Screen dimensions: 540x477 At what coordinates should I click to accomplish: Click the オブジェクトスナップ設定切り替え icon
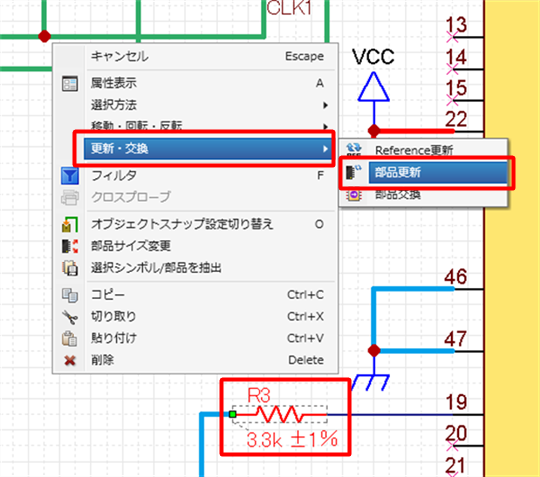[x=70, y=225]
